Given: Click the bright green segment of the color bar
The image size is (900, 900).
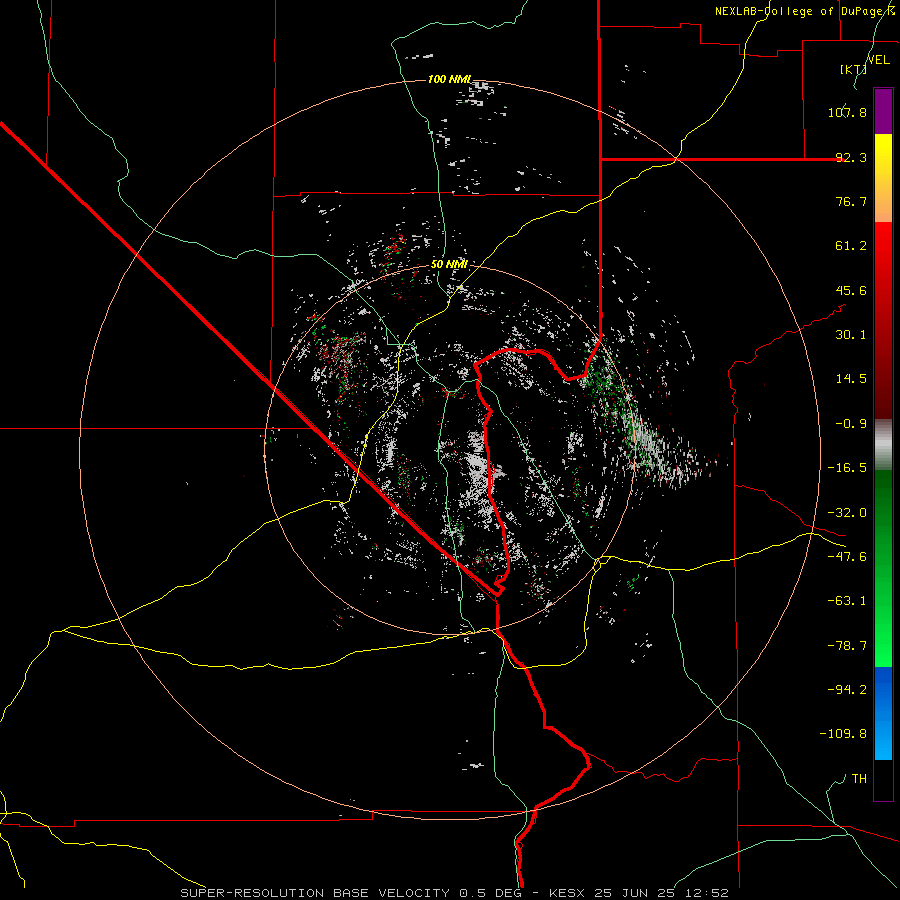Looking at the screenshot, I should point(883,568).
